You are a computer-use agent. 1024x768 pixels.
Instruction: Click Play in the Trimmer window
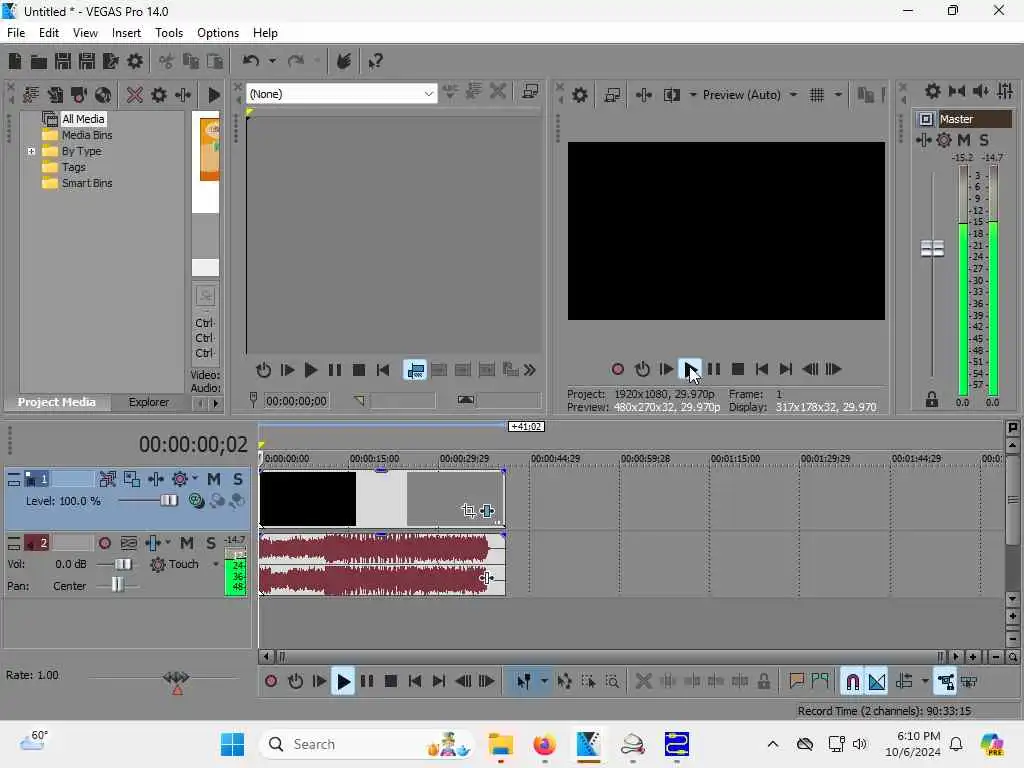tap(311, 370)
